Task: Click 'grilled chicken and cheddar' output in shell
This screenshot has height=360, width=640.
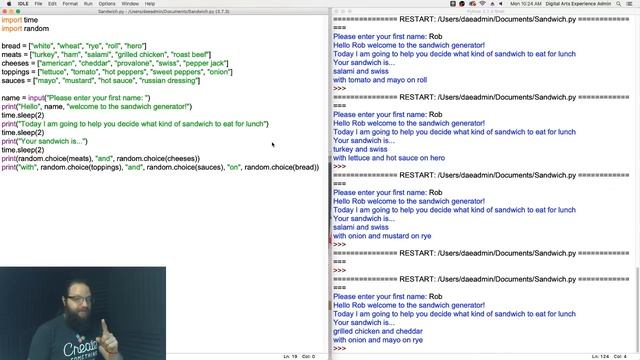Action: pos(378,331)
